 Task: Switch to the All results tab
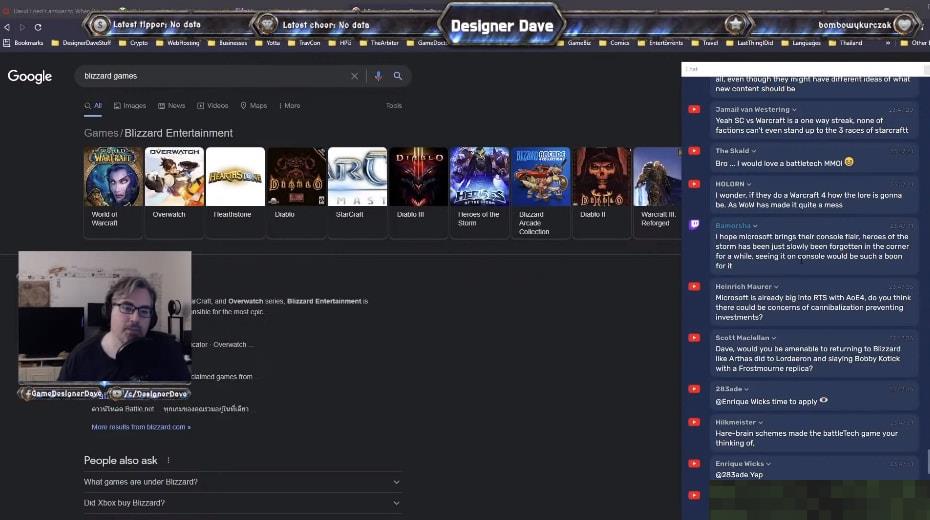[93, 106]
